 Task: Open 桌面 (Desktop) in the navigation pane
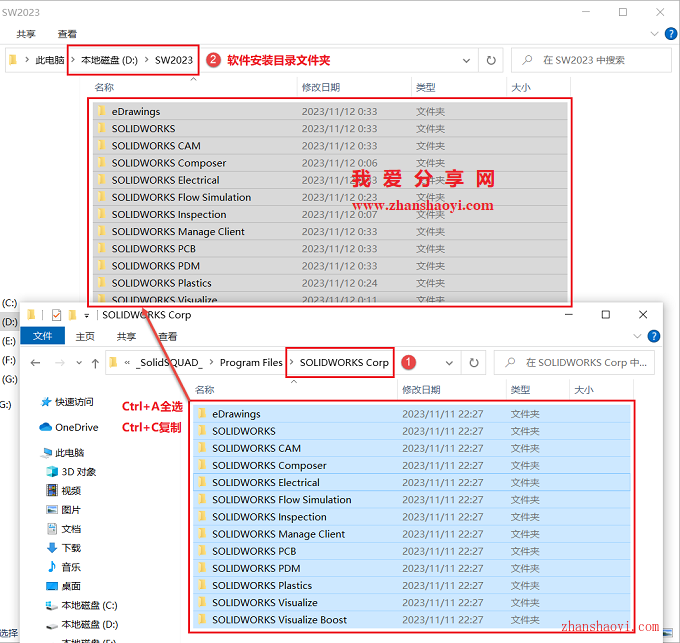click(64, 586)
